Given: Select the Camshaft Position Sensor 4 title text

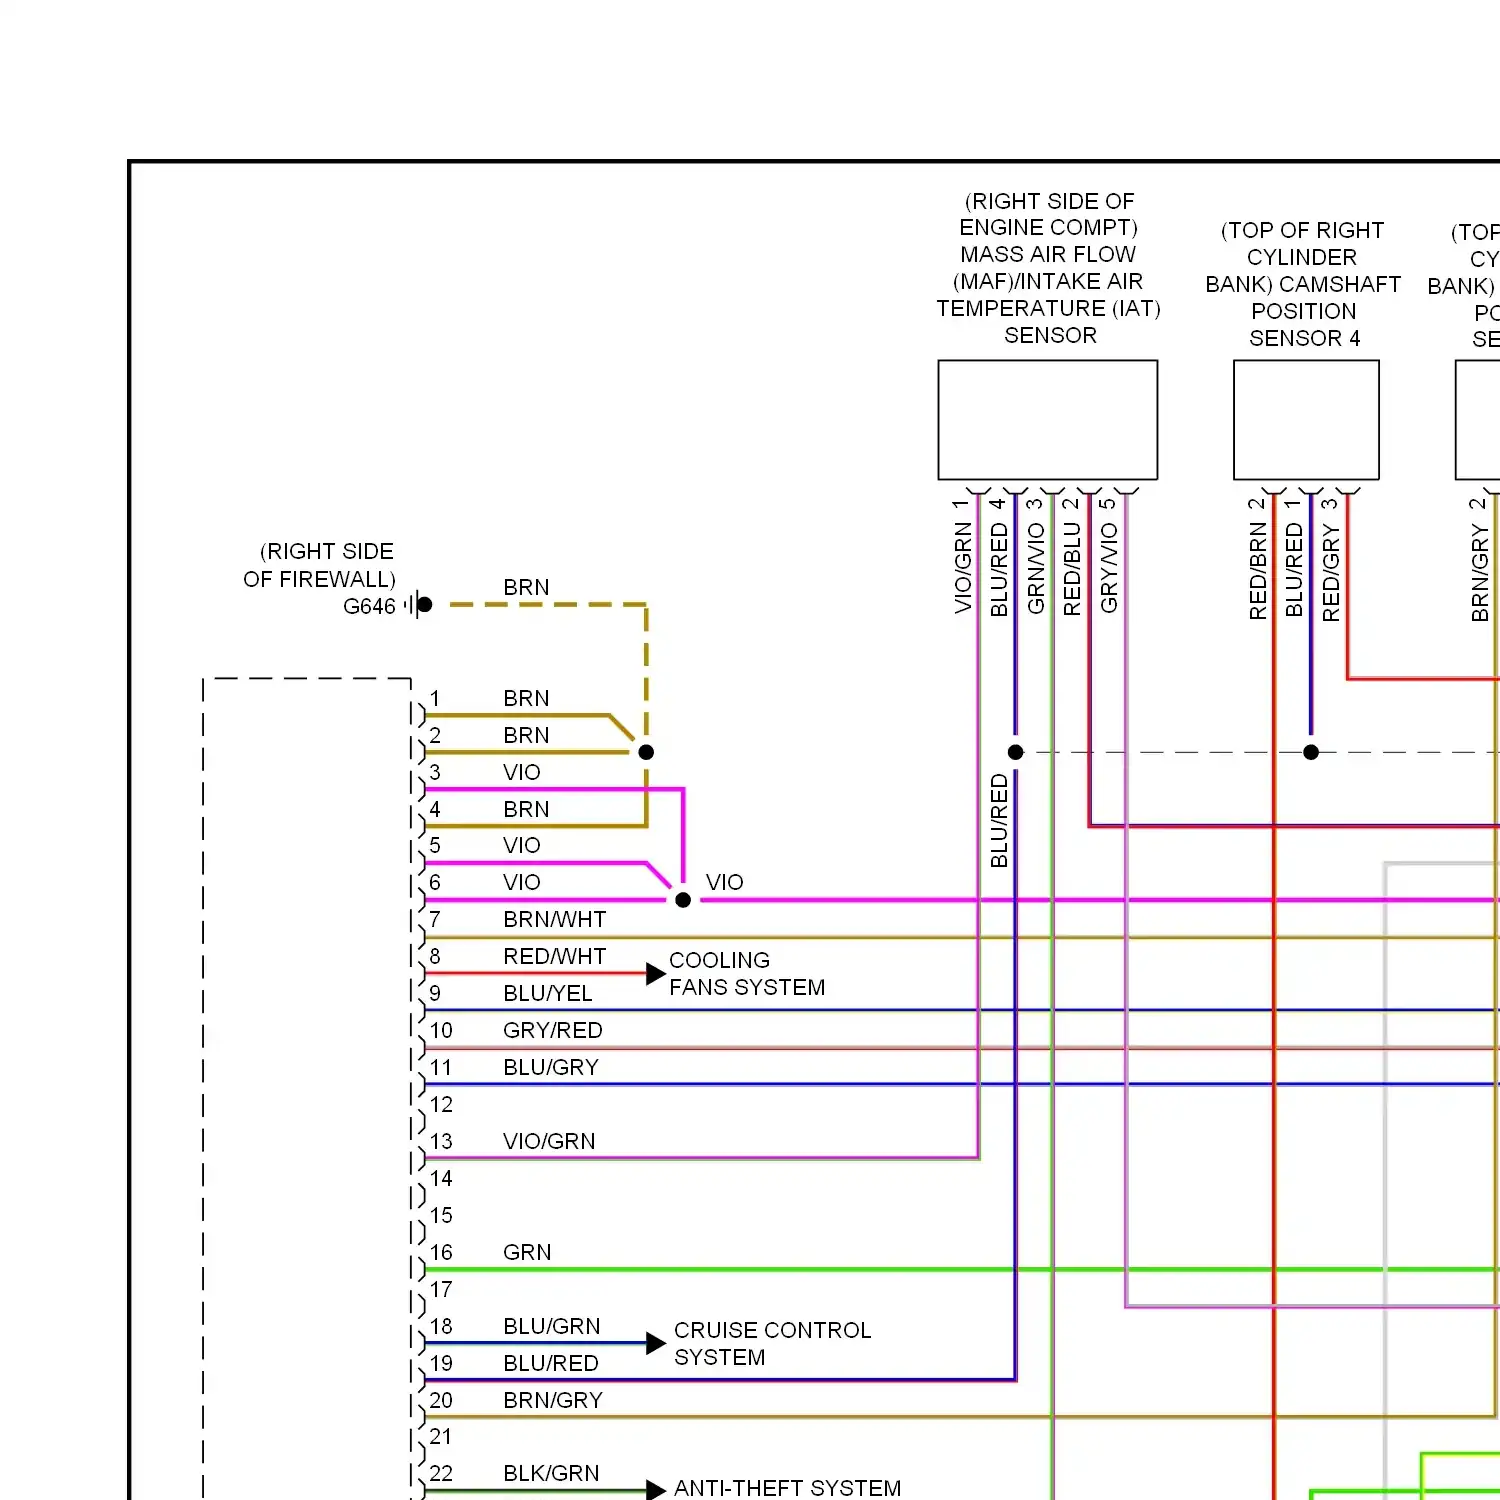Looking at the screenshot, I should click(1303, 284).
